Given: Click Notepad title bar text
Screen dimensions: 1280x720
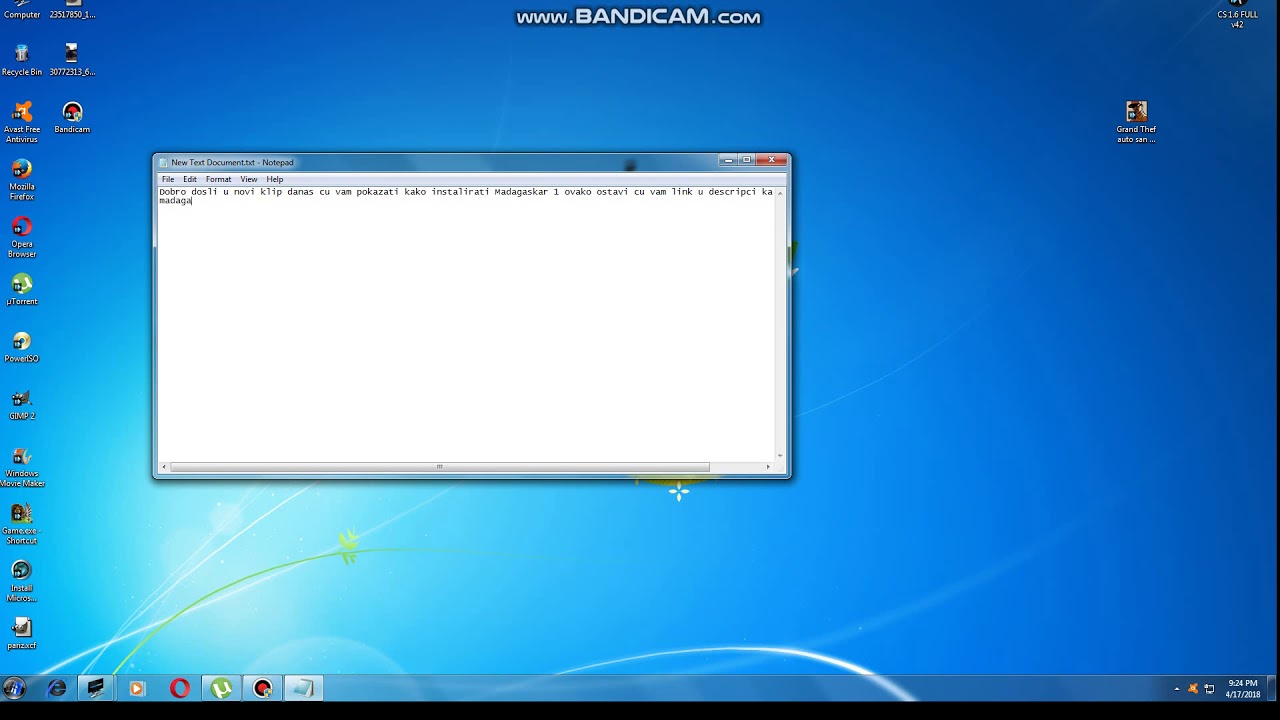Looking at the screenshot, I should (x=232, y=162).
